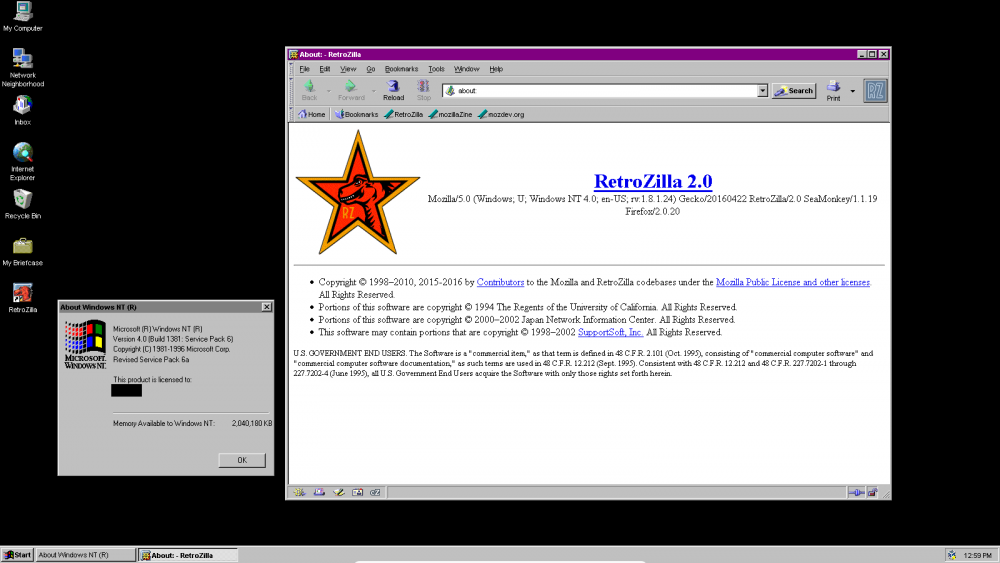Open My Computer desktop icon
The width and height of the screenshot is (1000, 563).
point(23,17)
